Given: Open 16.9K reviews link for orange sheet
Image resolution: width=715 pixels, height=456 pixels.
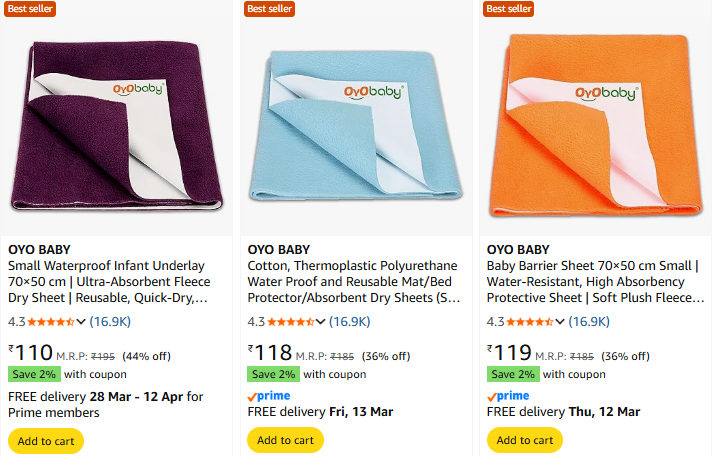Looking at the screenshot, I should 589,322.
